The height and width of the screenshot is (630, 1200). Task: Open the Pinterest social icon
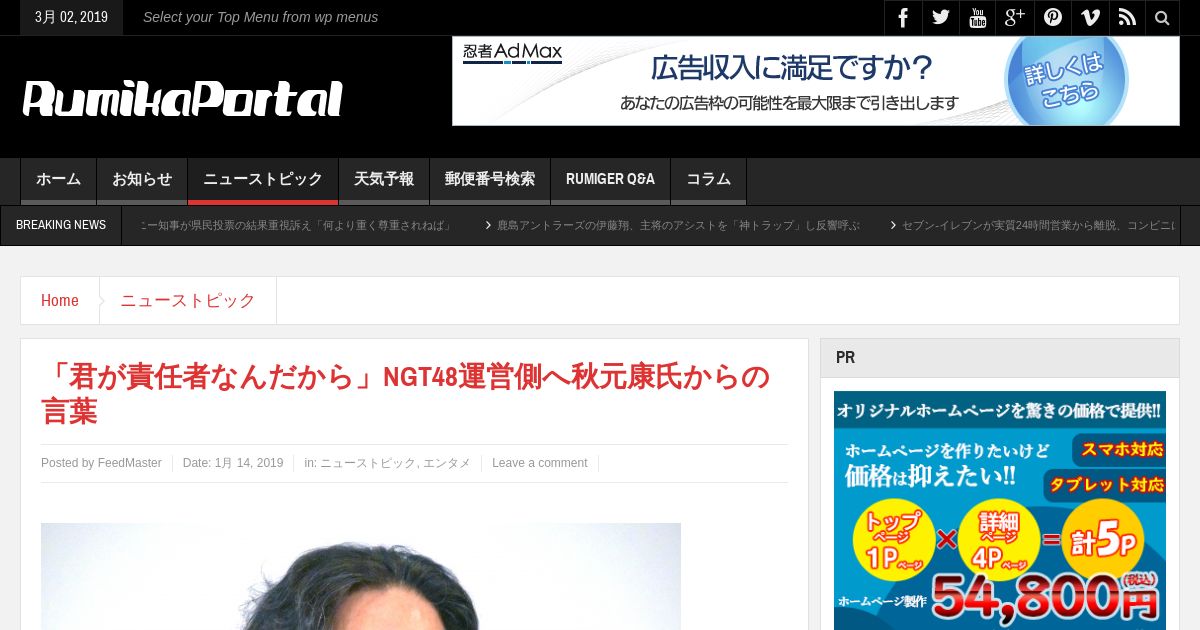[1053, 17]
